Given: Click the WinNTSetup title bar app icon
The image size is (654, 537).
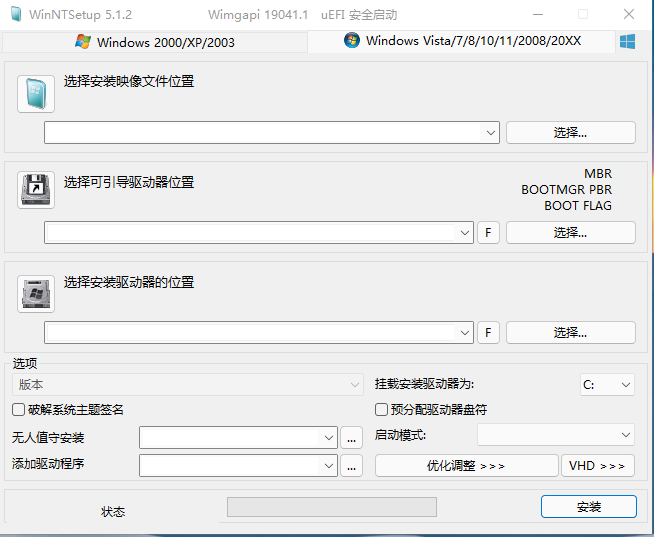Looking at the screenshot, I should pyautogui.click(x=16, y=14).
